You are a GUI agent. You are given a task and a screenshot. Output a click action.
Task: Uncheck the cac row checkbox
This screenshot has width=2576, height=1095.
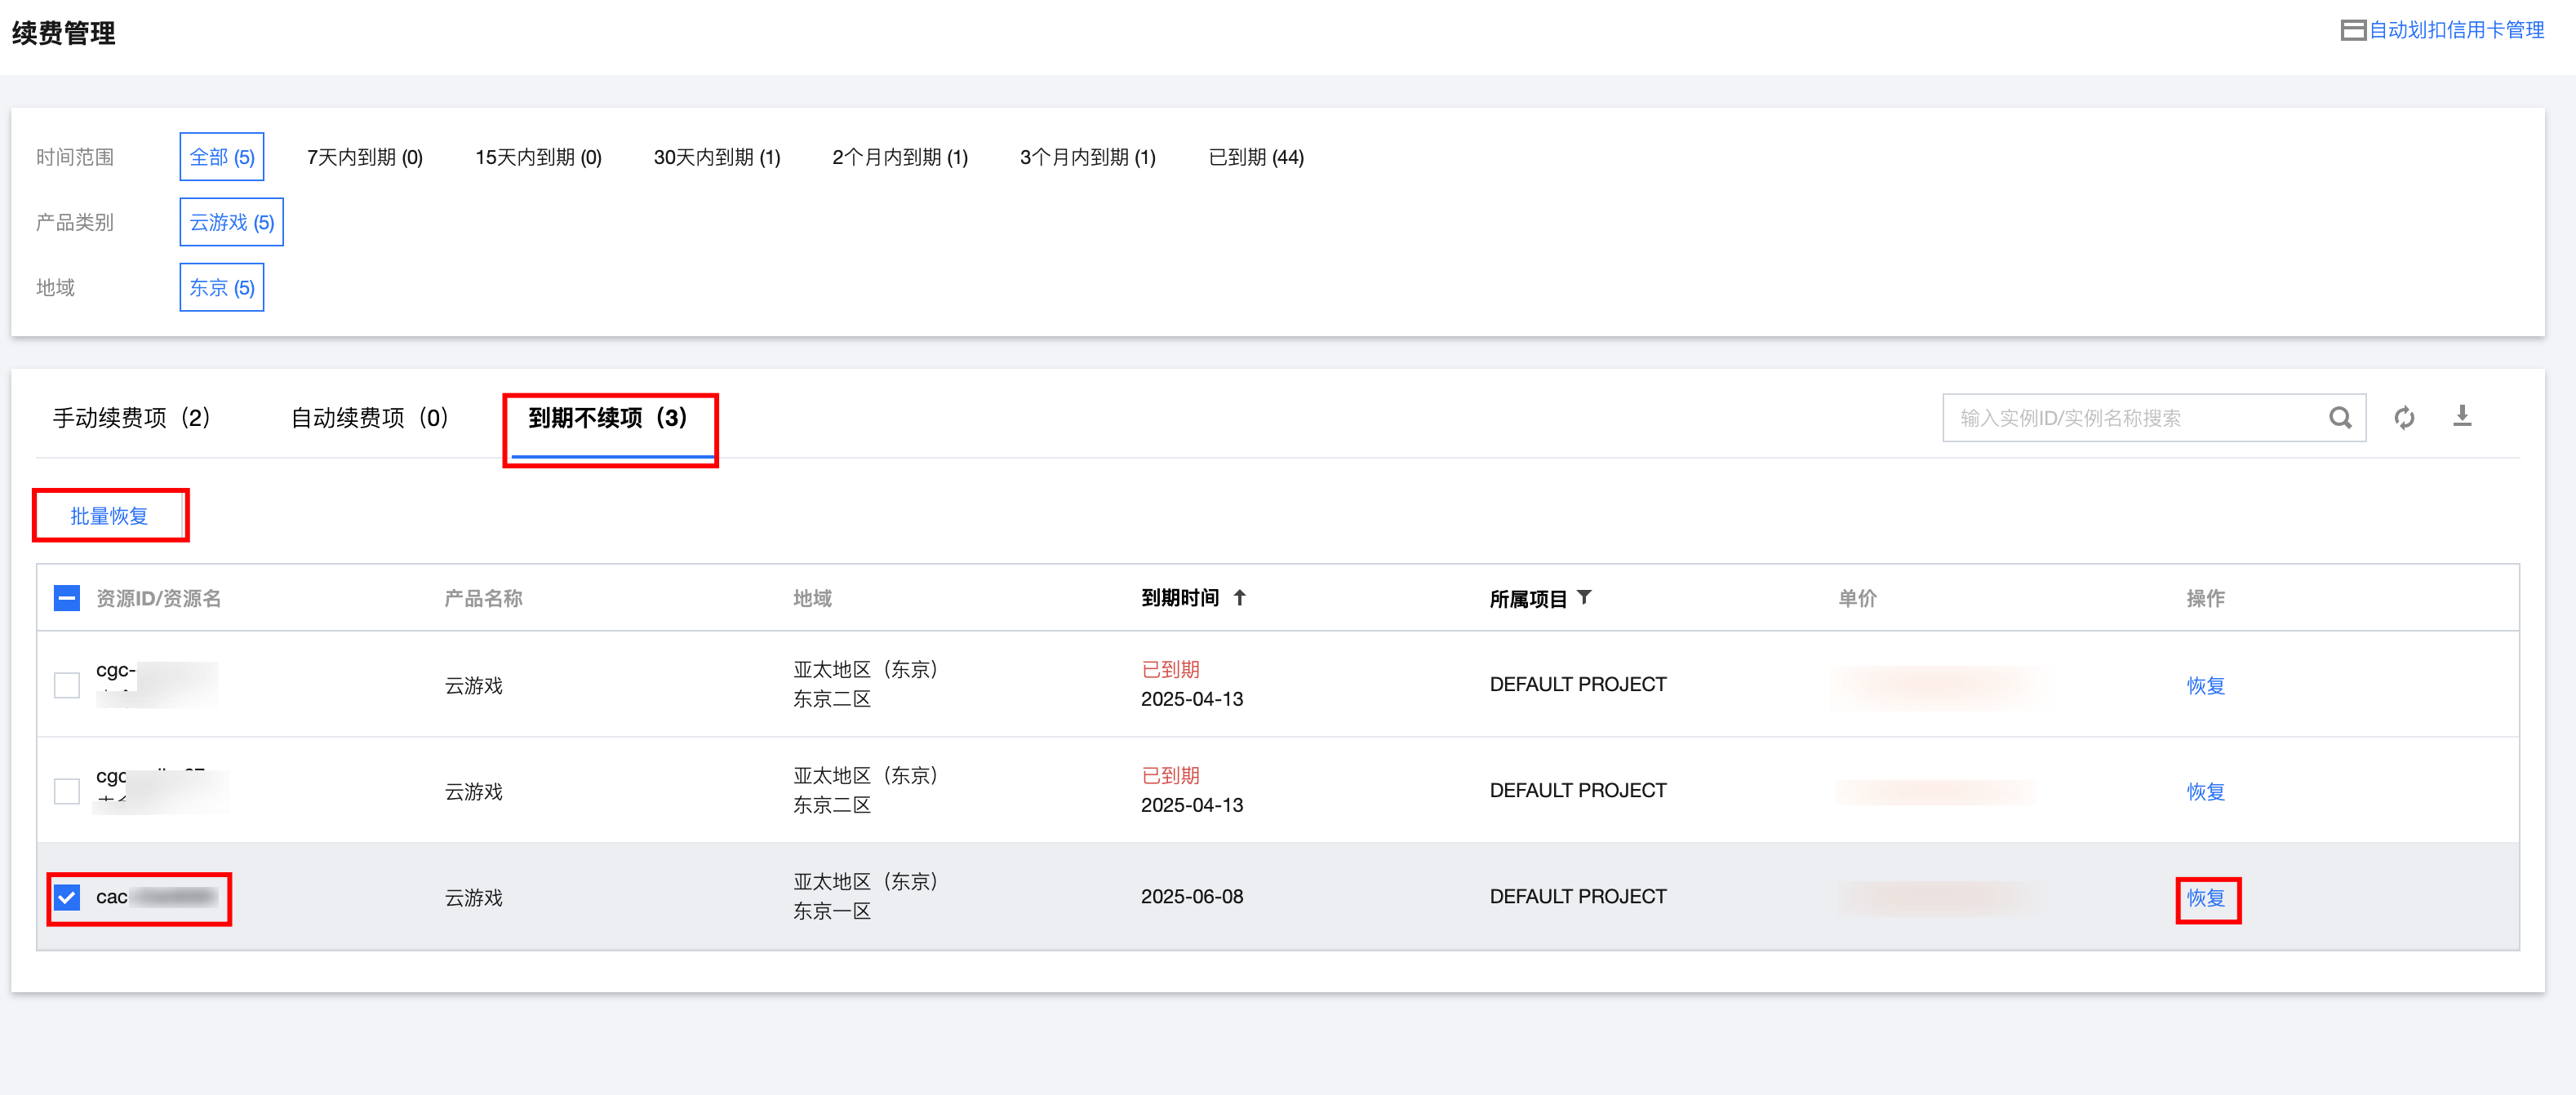pos(67,897)
